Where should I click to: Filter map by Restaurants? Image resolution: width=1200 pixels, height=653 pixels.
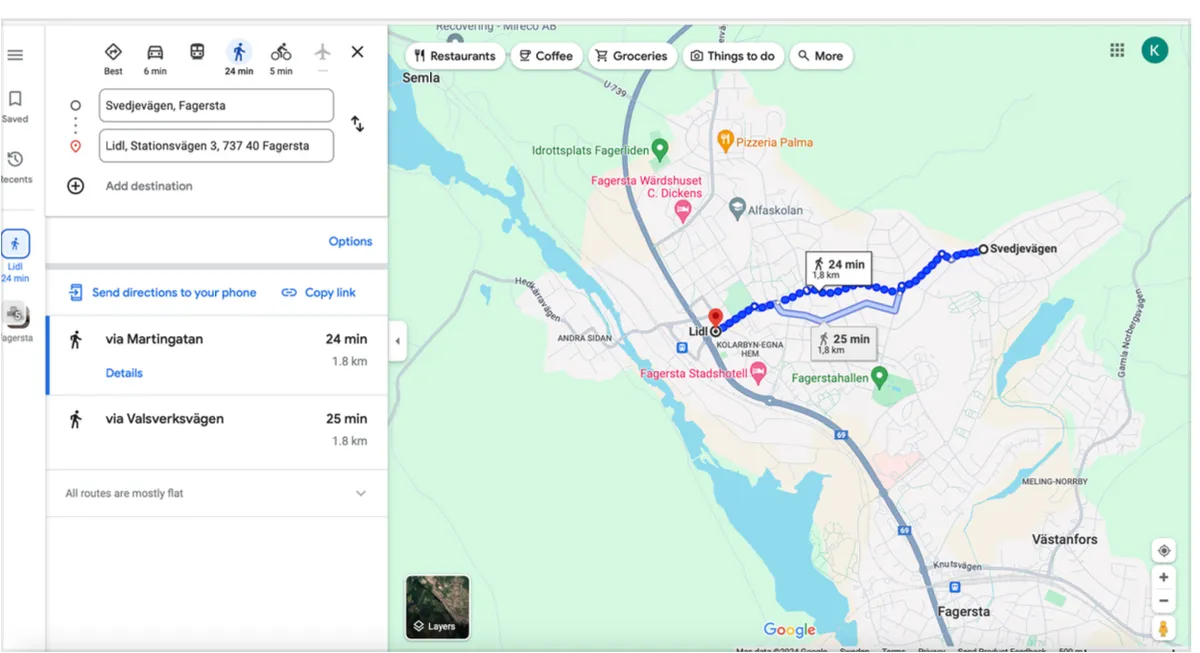coord(454,56)
